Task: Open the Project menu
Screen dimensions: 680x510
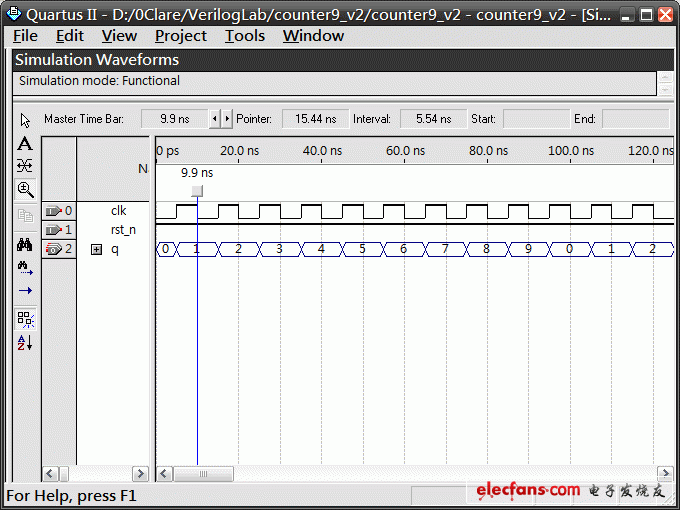Action: [181, 36]
